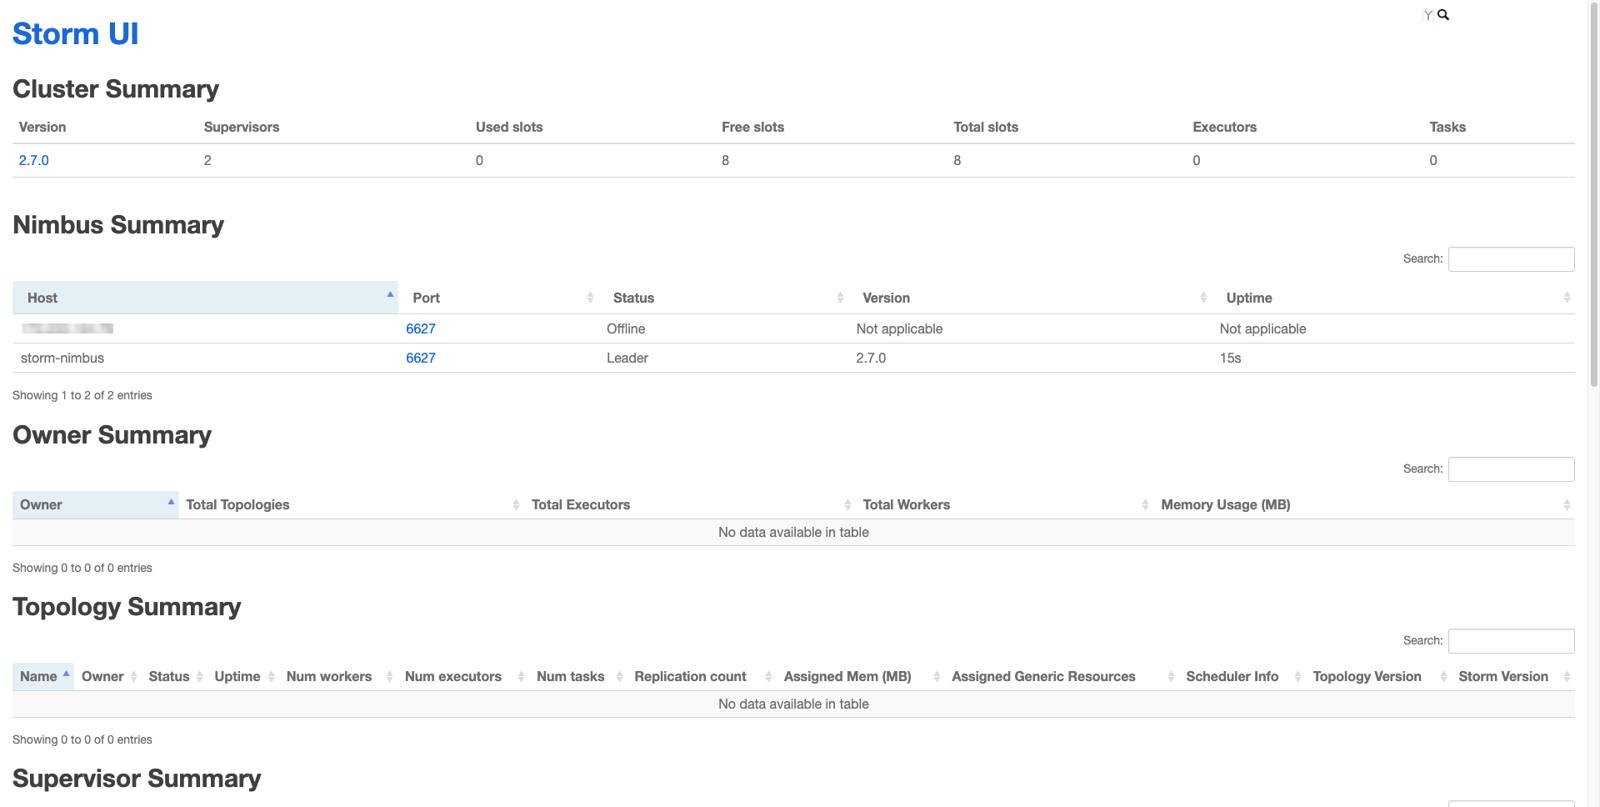This screenshot has height=807, width=1600.
Task: Open port 6627 link for storm-nimbus
Action: pyautogui.click(x=420, y=358)
